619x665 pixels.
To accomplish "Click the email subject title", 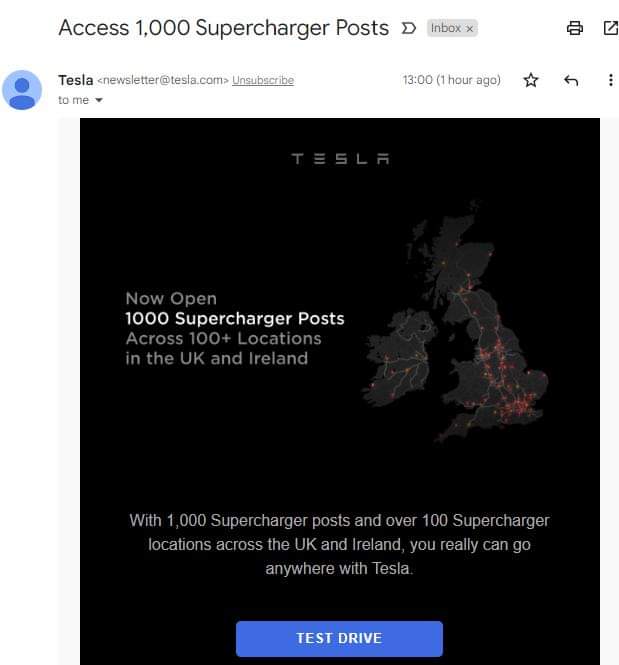I will pos(223,28).
